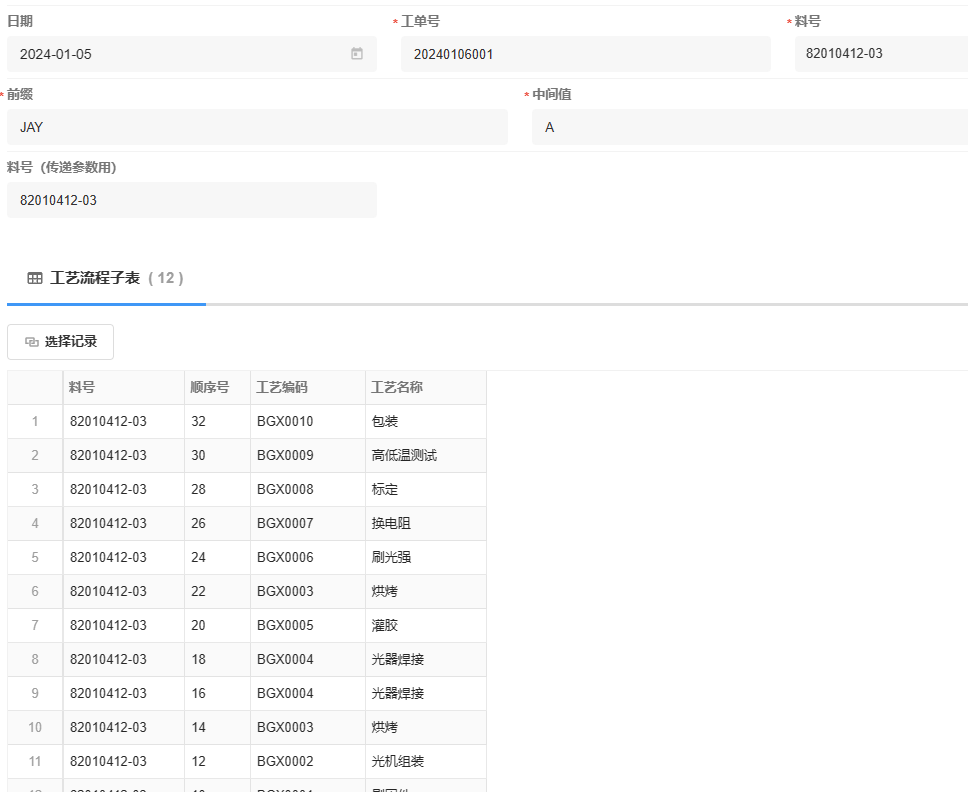Click the copy icon on 选择记录 button

(31, 342)
